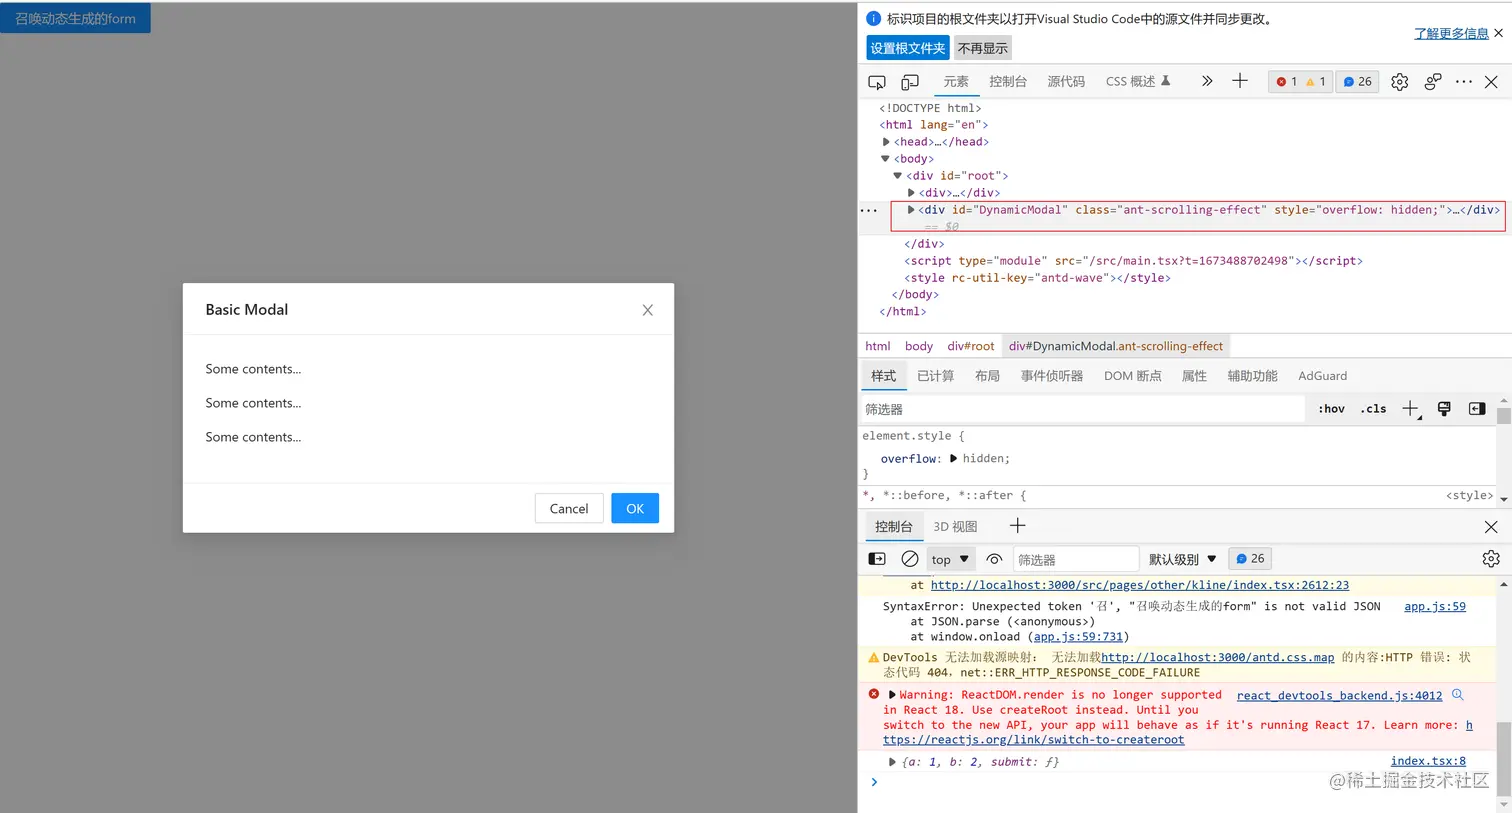Toggle device emulation icon in DevTools
The width and height of the screenshot is (1512, 813).
[x=910, y=82]
